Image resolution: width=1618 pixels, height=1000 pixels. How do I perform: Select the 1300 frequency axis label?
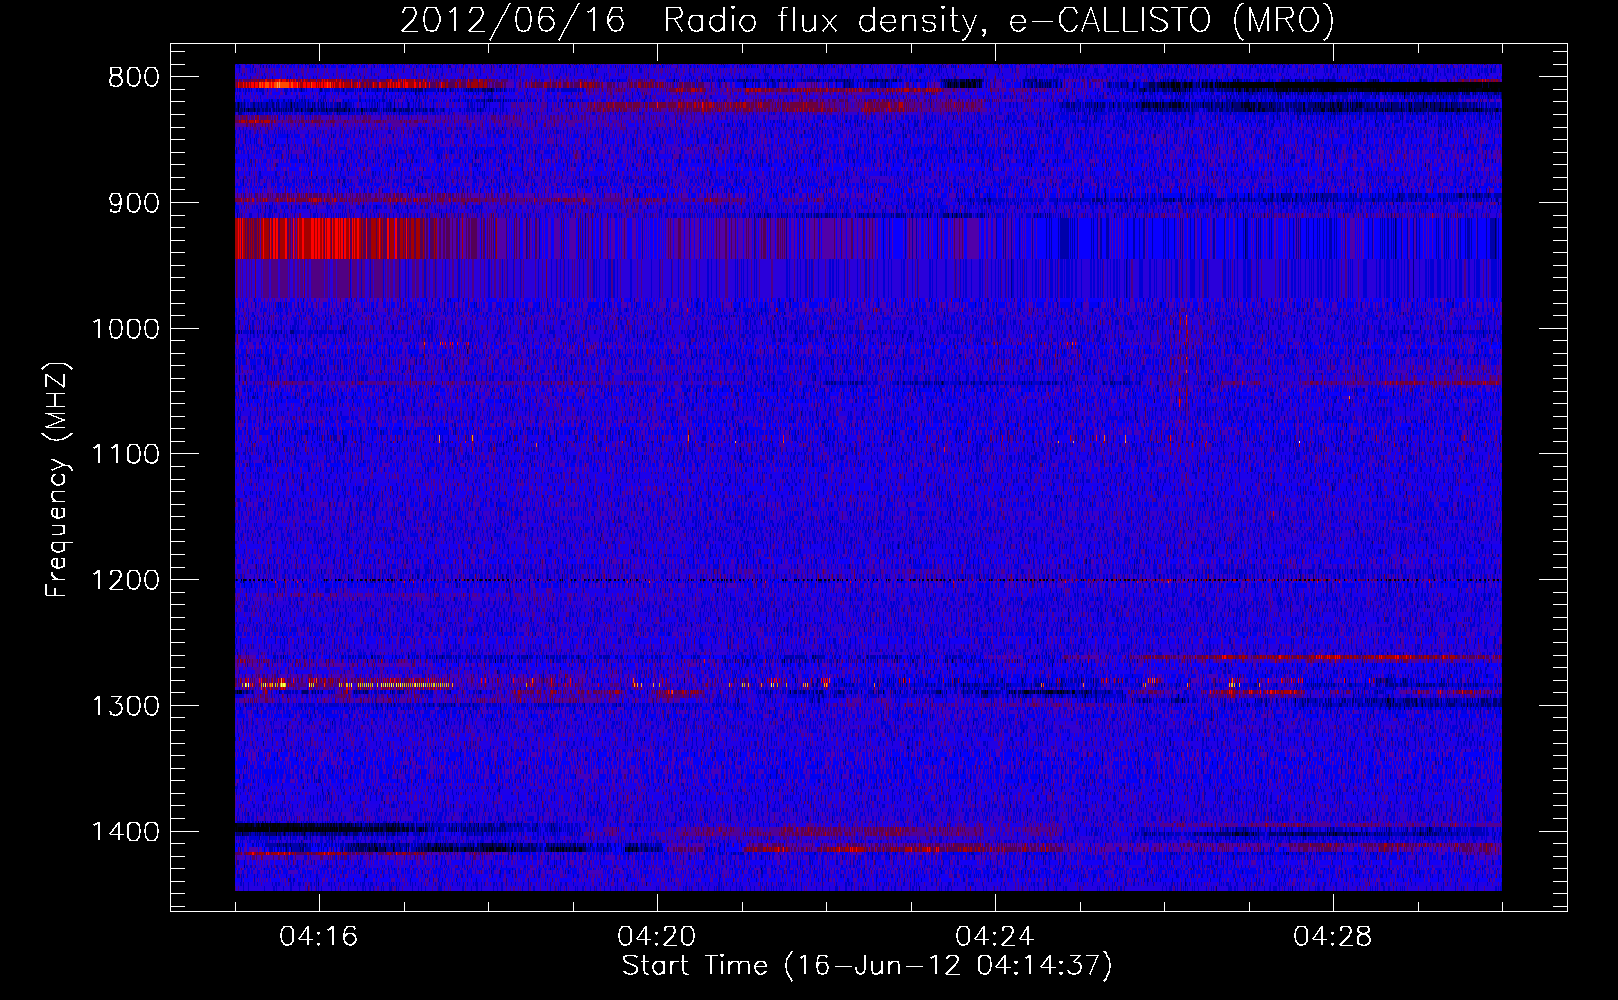click(125, 706)
